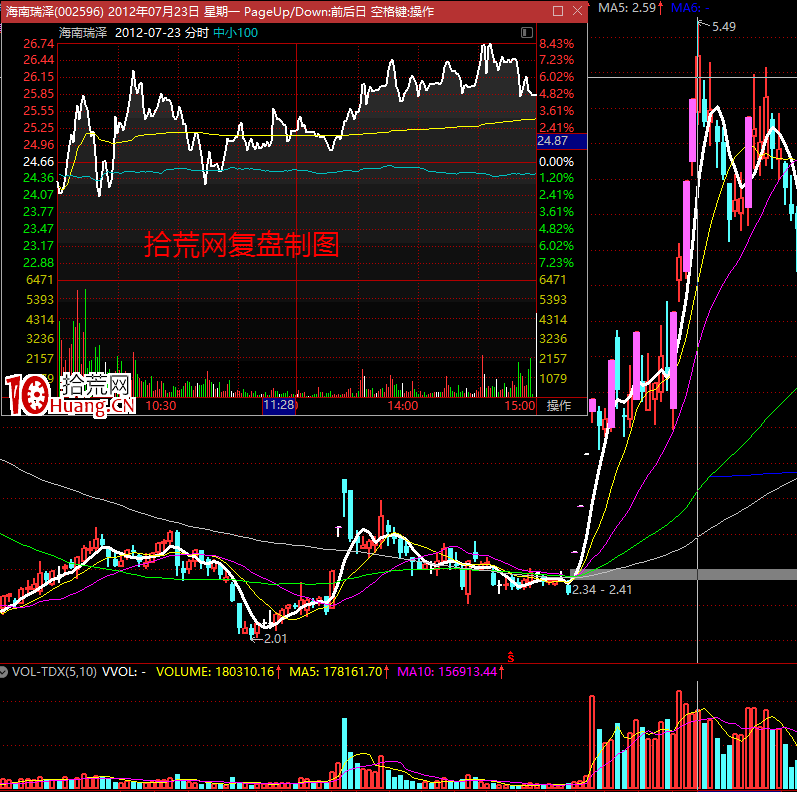Click the 2.01 low price annotation
The image size is (797, 792).
tap(275, 638)
